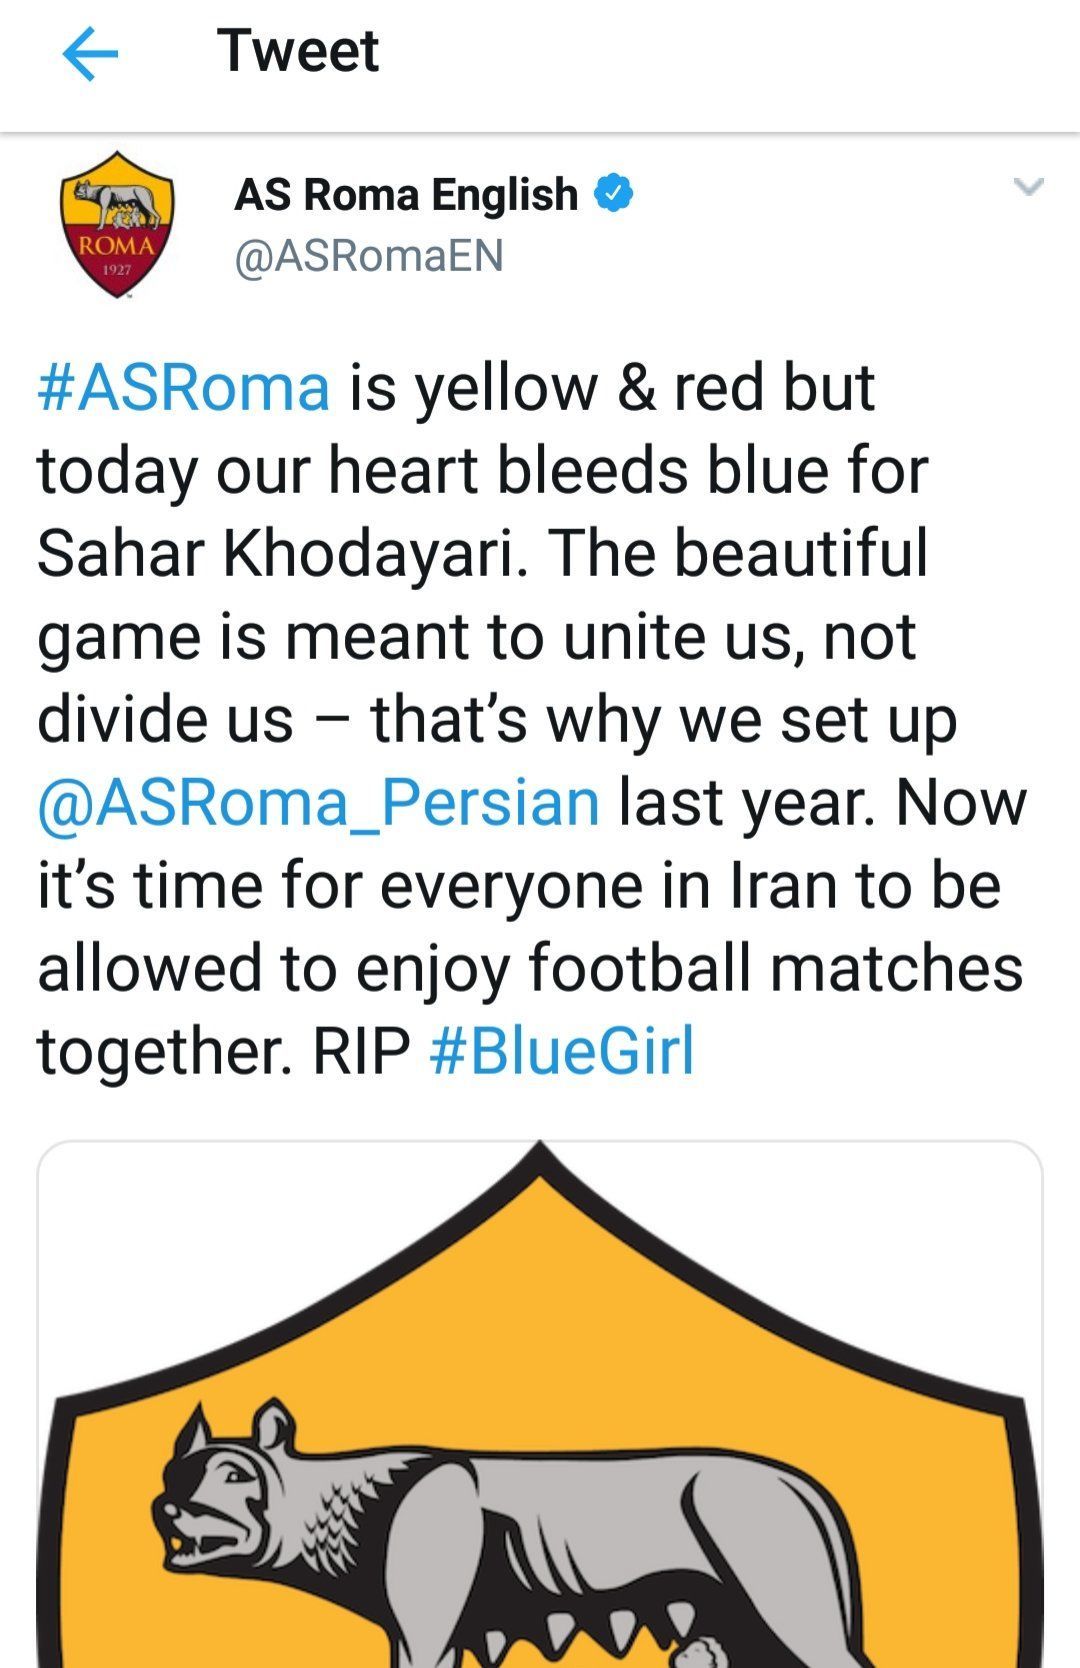Open the #BlueGirl hashtag

click(x=562, y=1051)
